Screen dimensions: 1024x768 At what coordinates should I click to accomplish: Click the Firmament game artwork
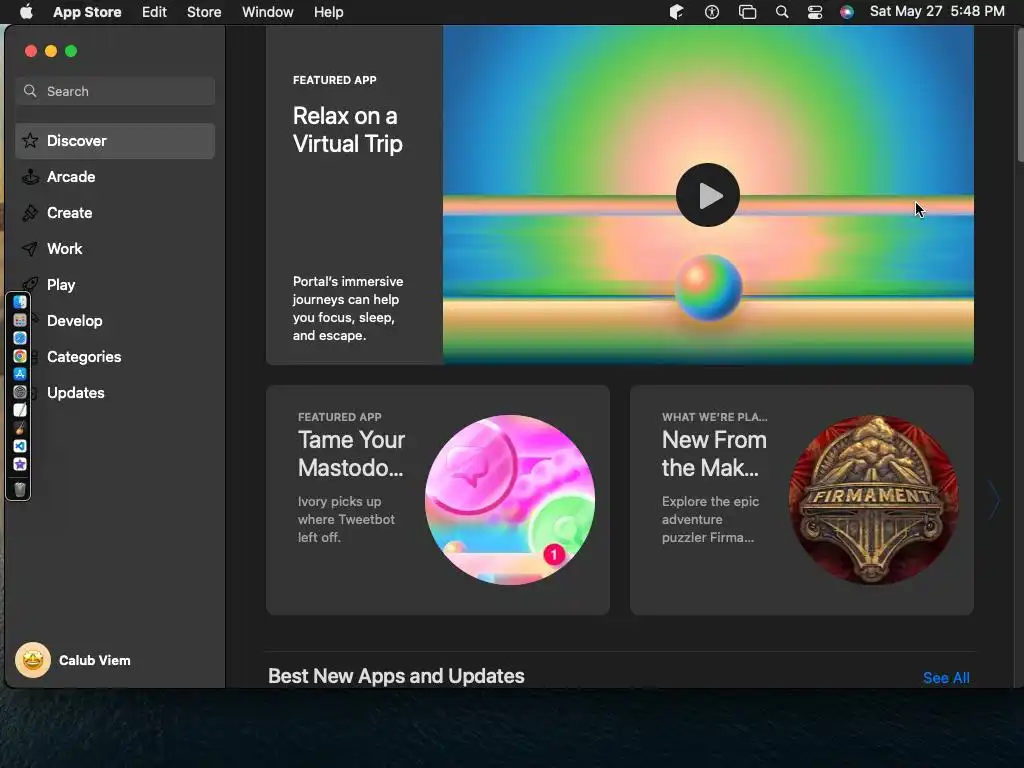[x=873, y=500]
